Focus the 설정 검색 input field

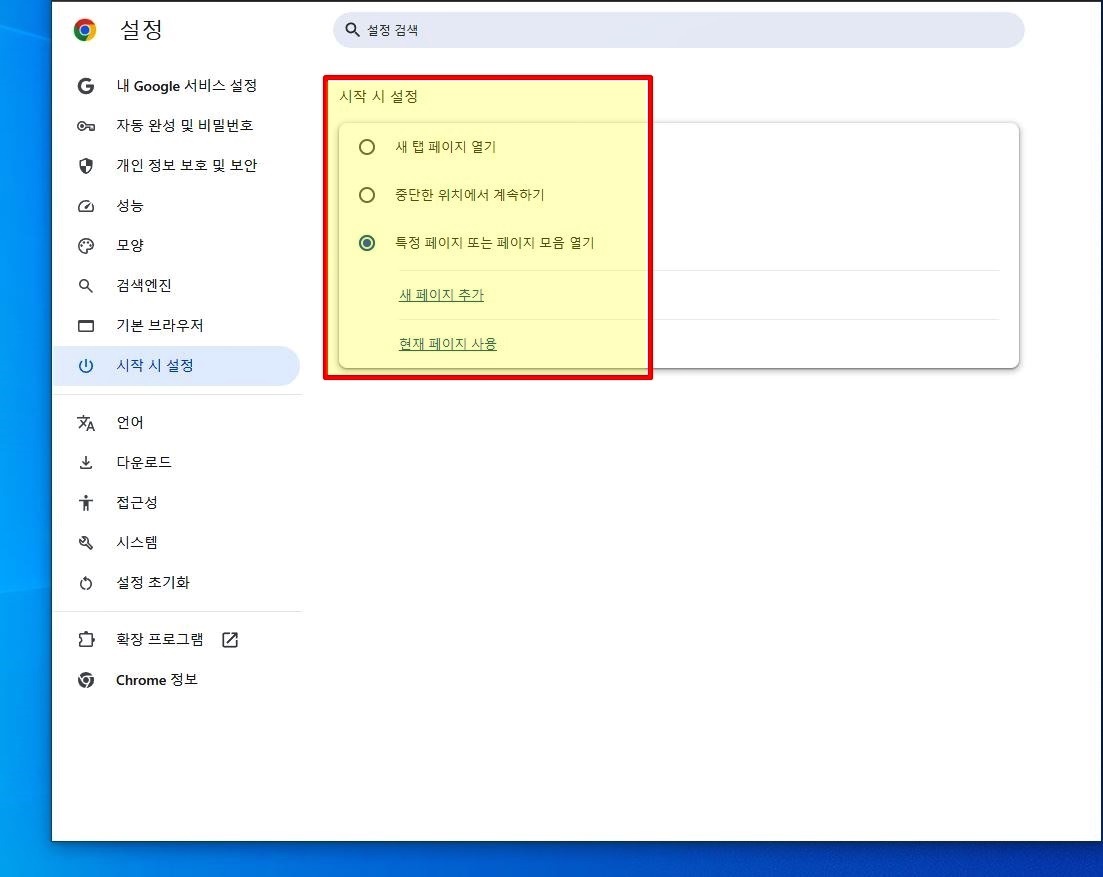click(x=679, y=30)
